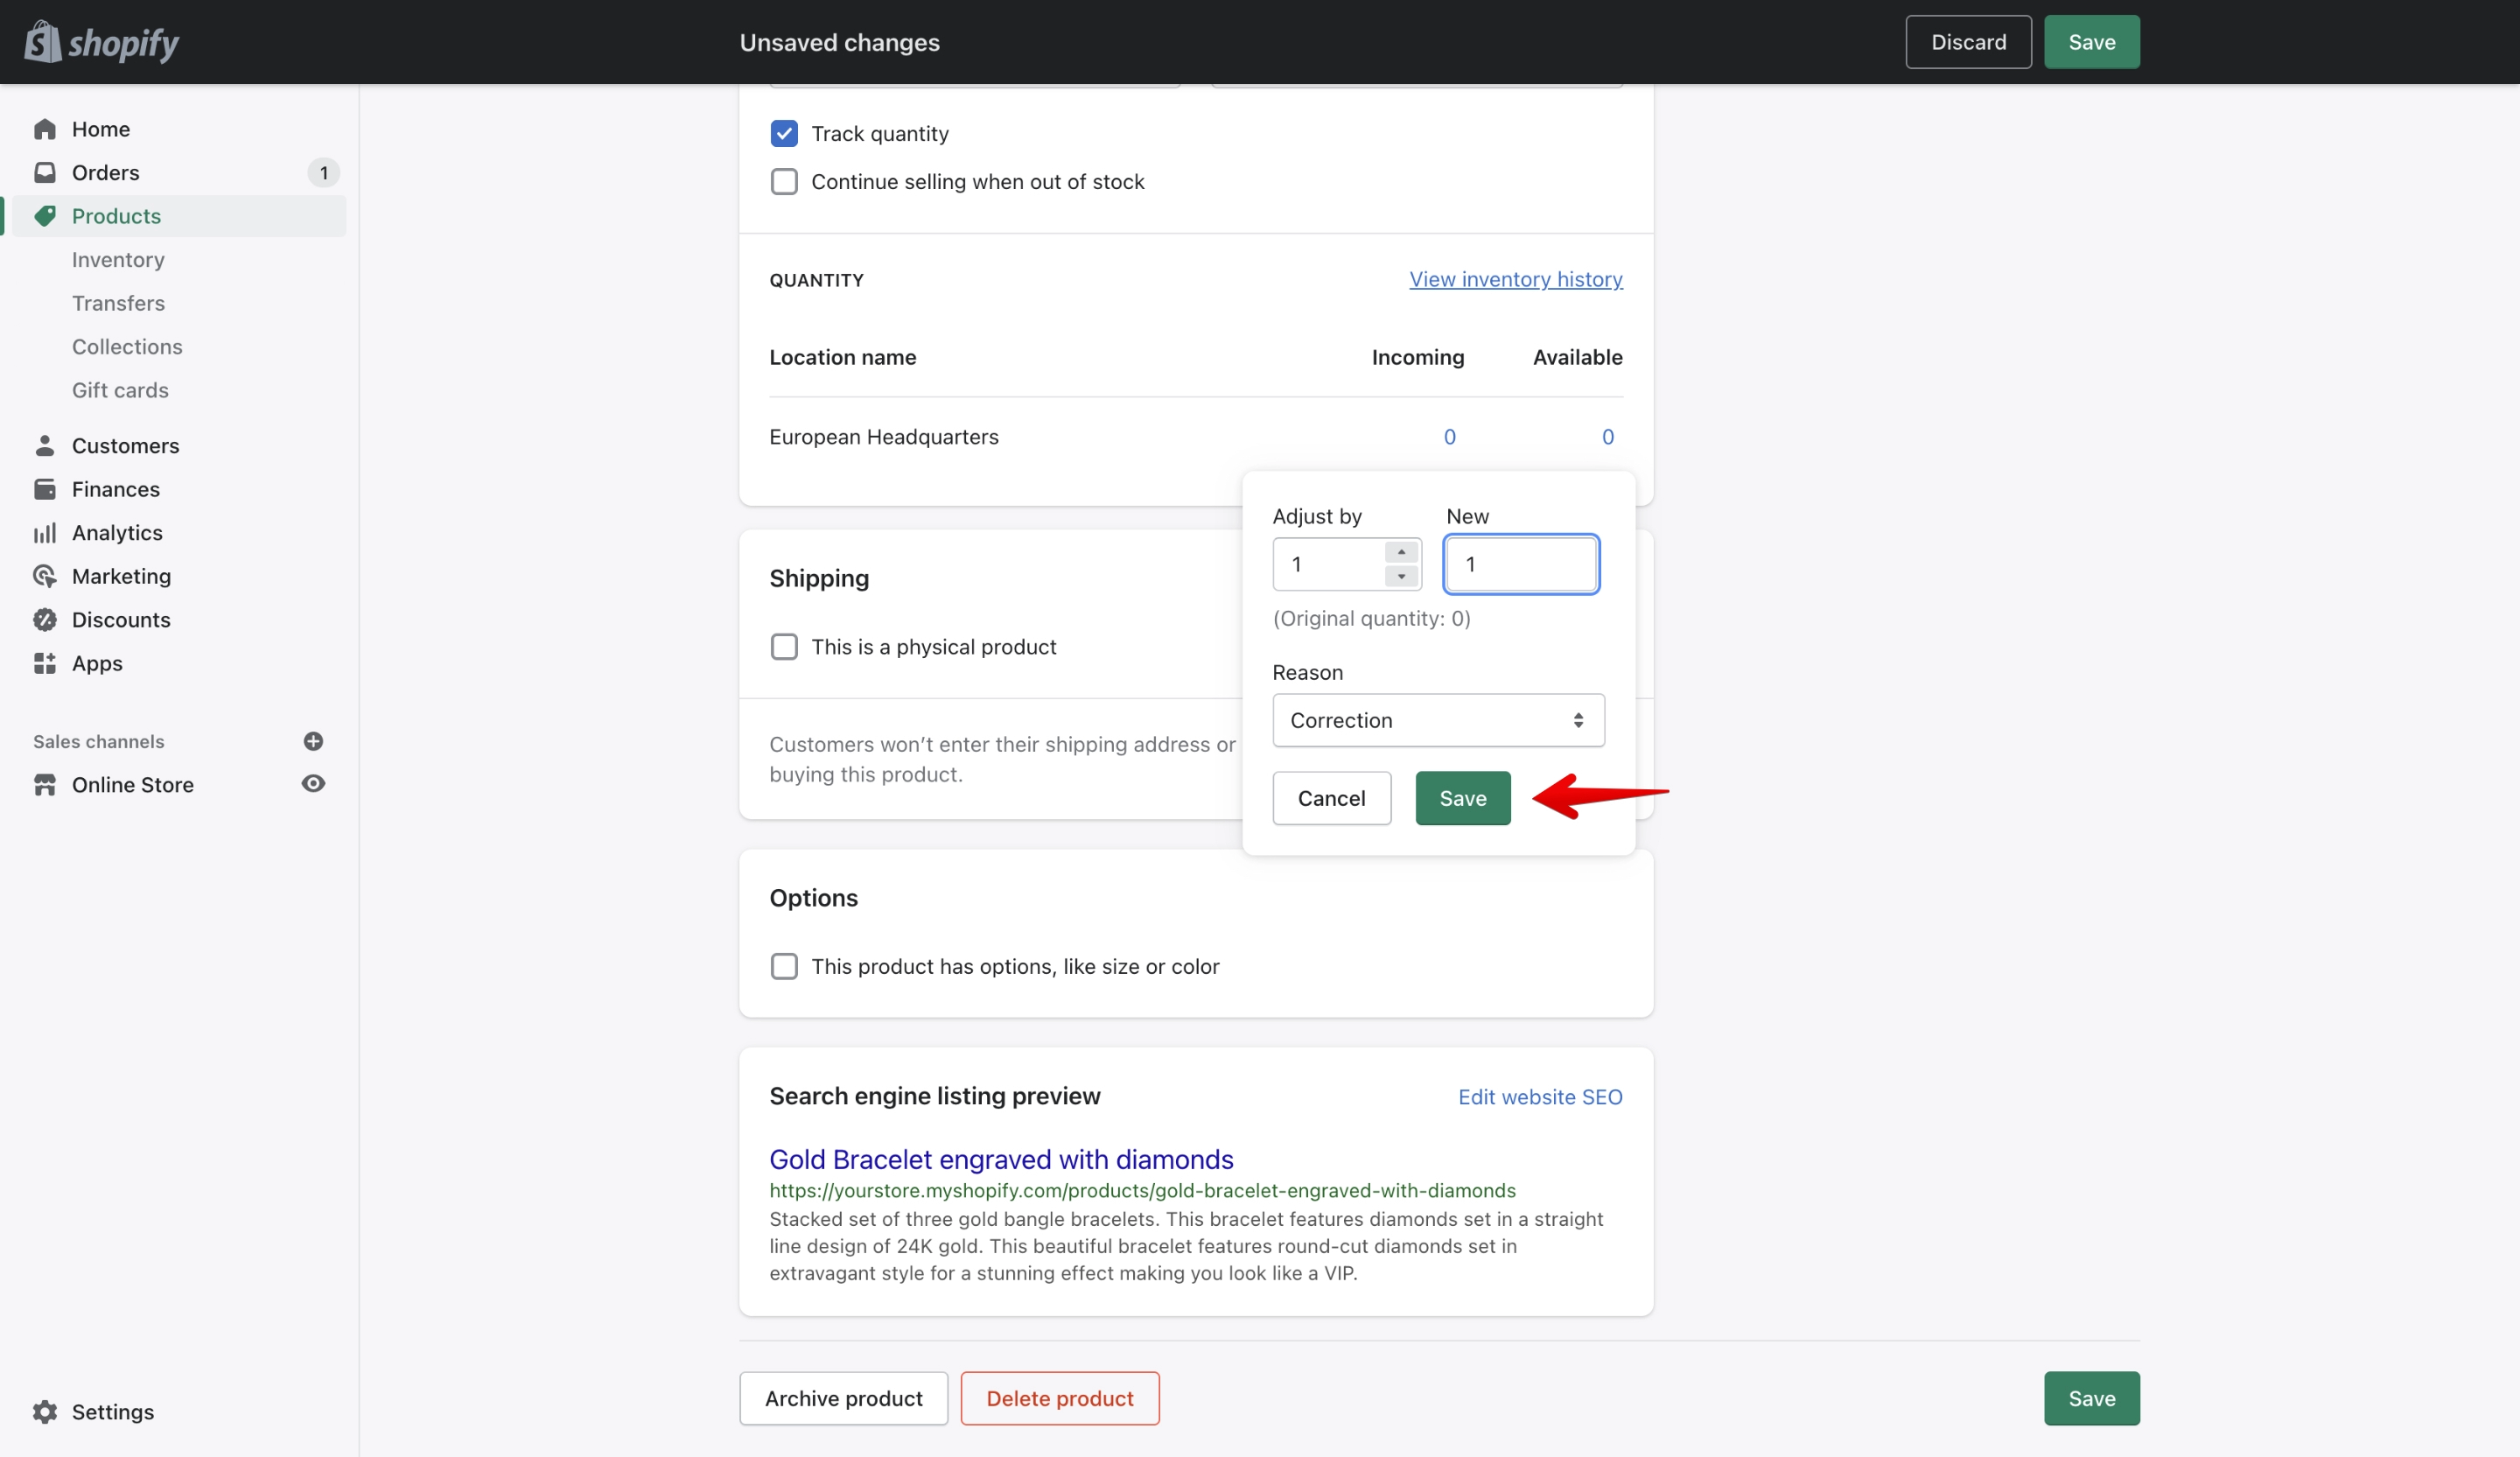Image resolution: width=2520 pixels, height=1457 pixels.
Task: View Online Store eye icon
Action: [x=313, y=783]
